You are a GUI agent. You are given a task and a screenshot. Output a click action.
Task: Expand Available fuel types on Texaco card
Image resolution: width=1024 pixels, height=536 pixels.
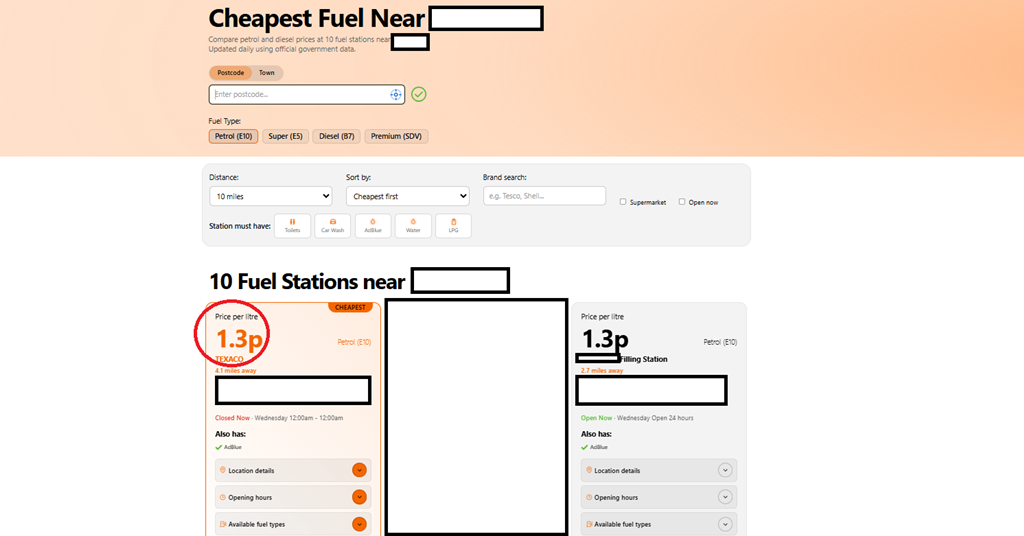point(293,524)
